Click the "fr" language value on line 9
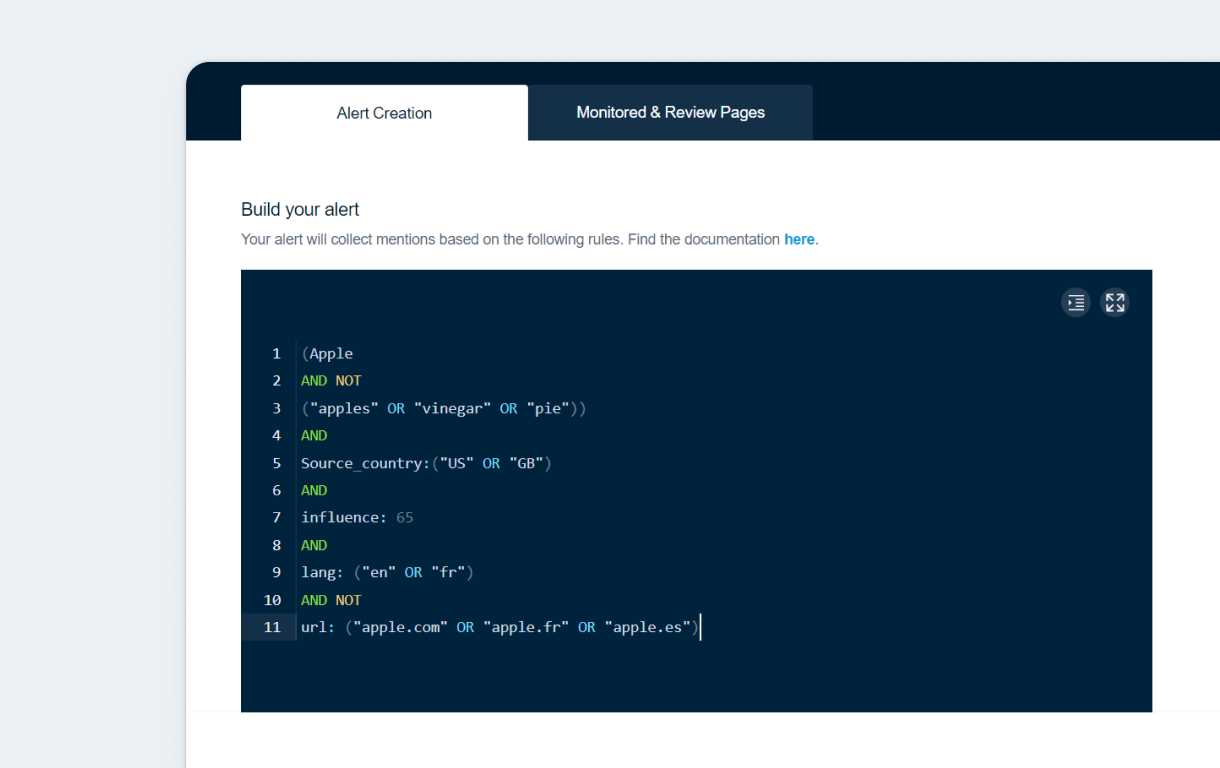 [x=448, y=573]
